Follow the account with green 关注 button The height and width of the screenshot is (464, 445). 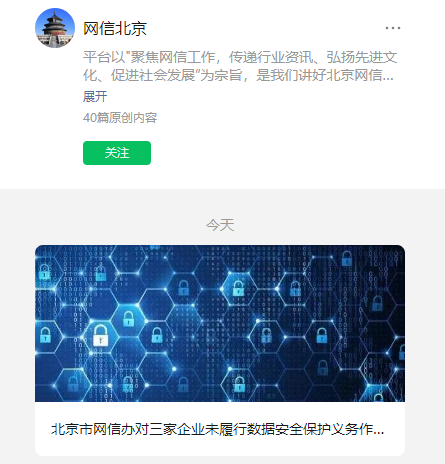click(117, 153)
